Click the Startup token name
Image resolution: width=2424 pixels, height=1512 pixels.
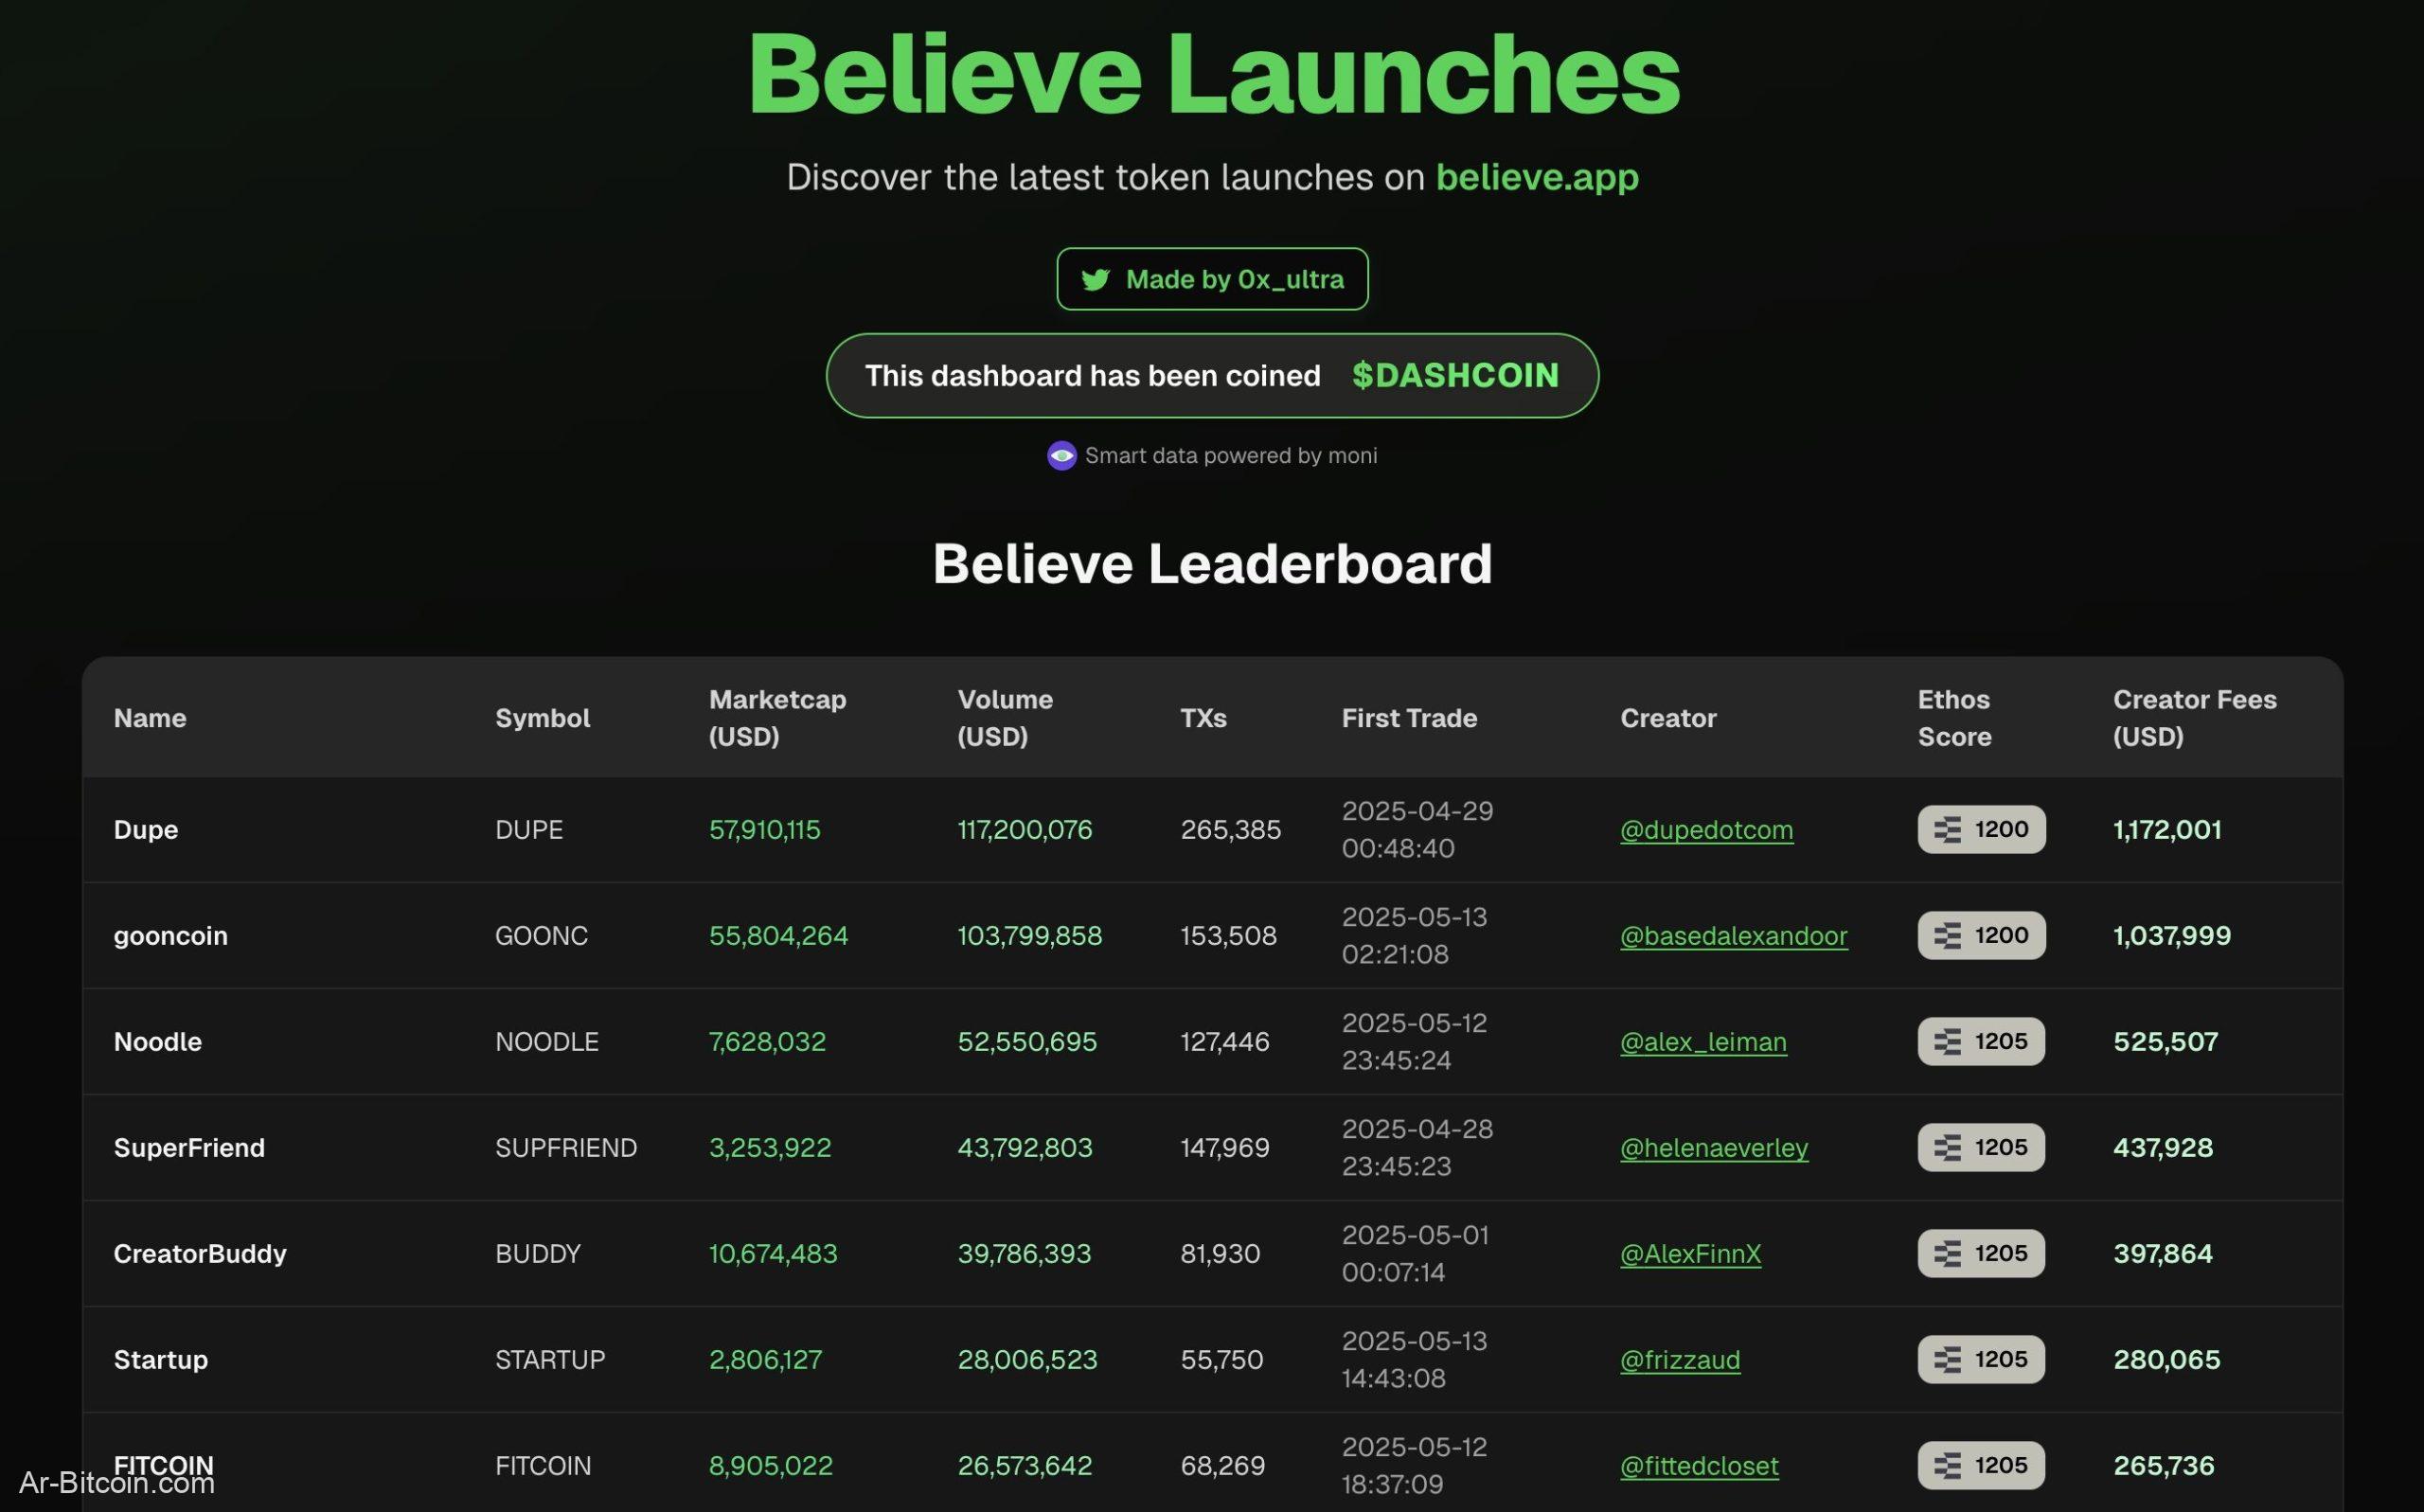(161, 1360)
